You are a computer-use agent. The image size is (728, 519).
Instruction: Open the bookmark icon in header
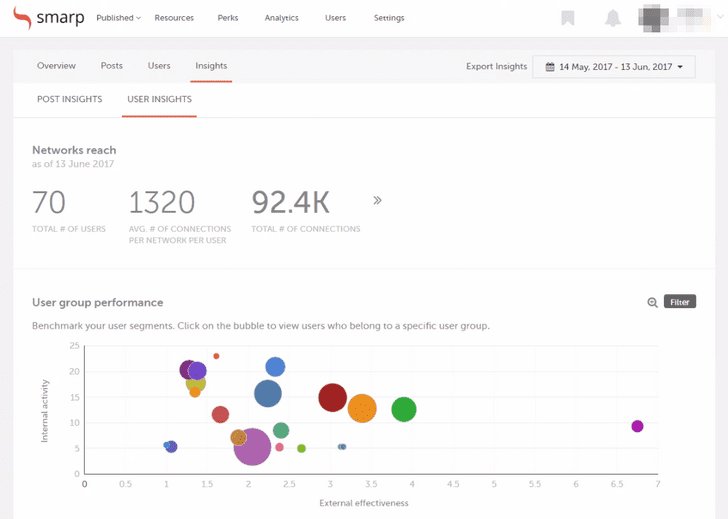point(568,18)
